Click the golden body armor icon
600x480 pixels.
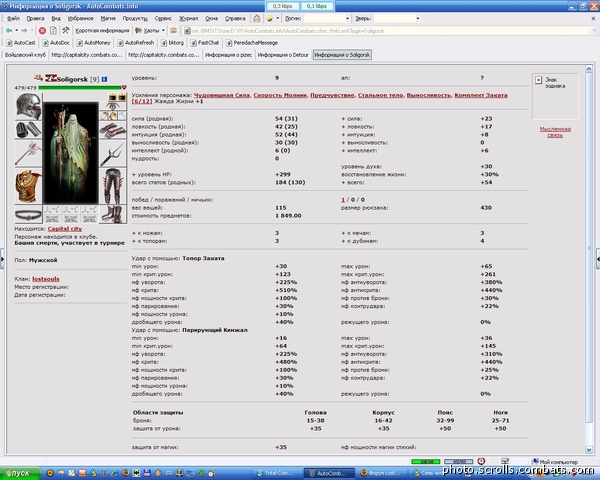point(28,186)
